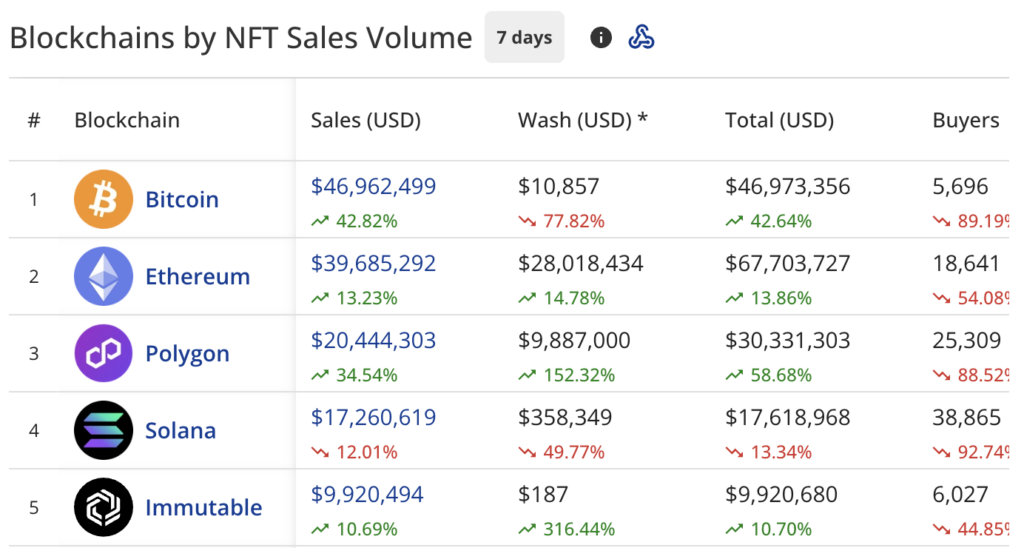1024x548 pixels.
Task: Click Bitcoin buyers count 5,696
Action: click(960, 186)
